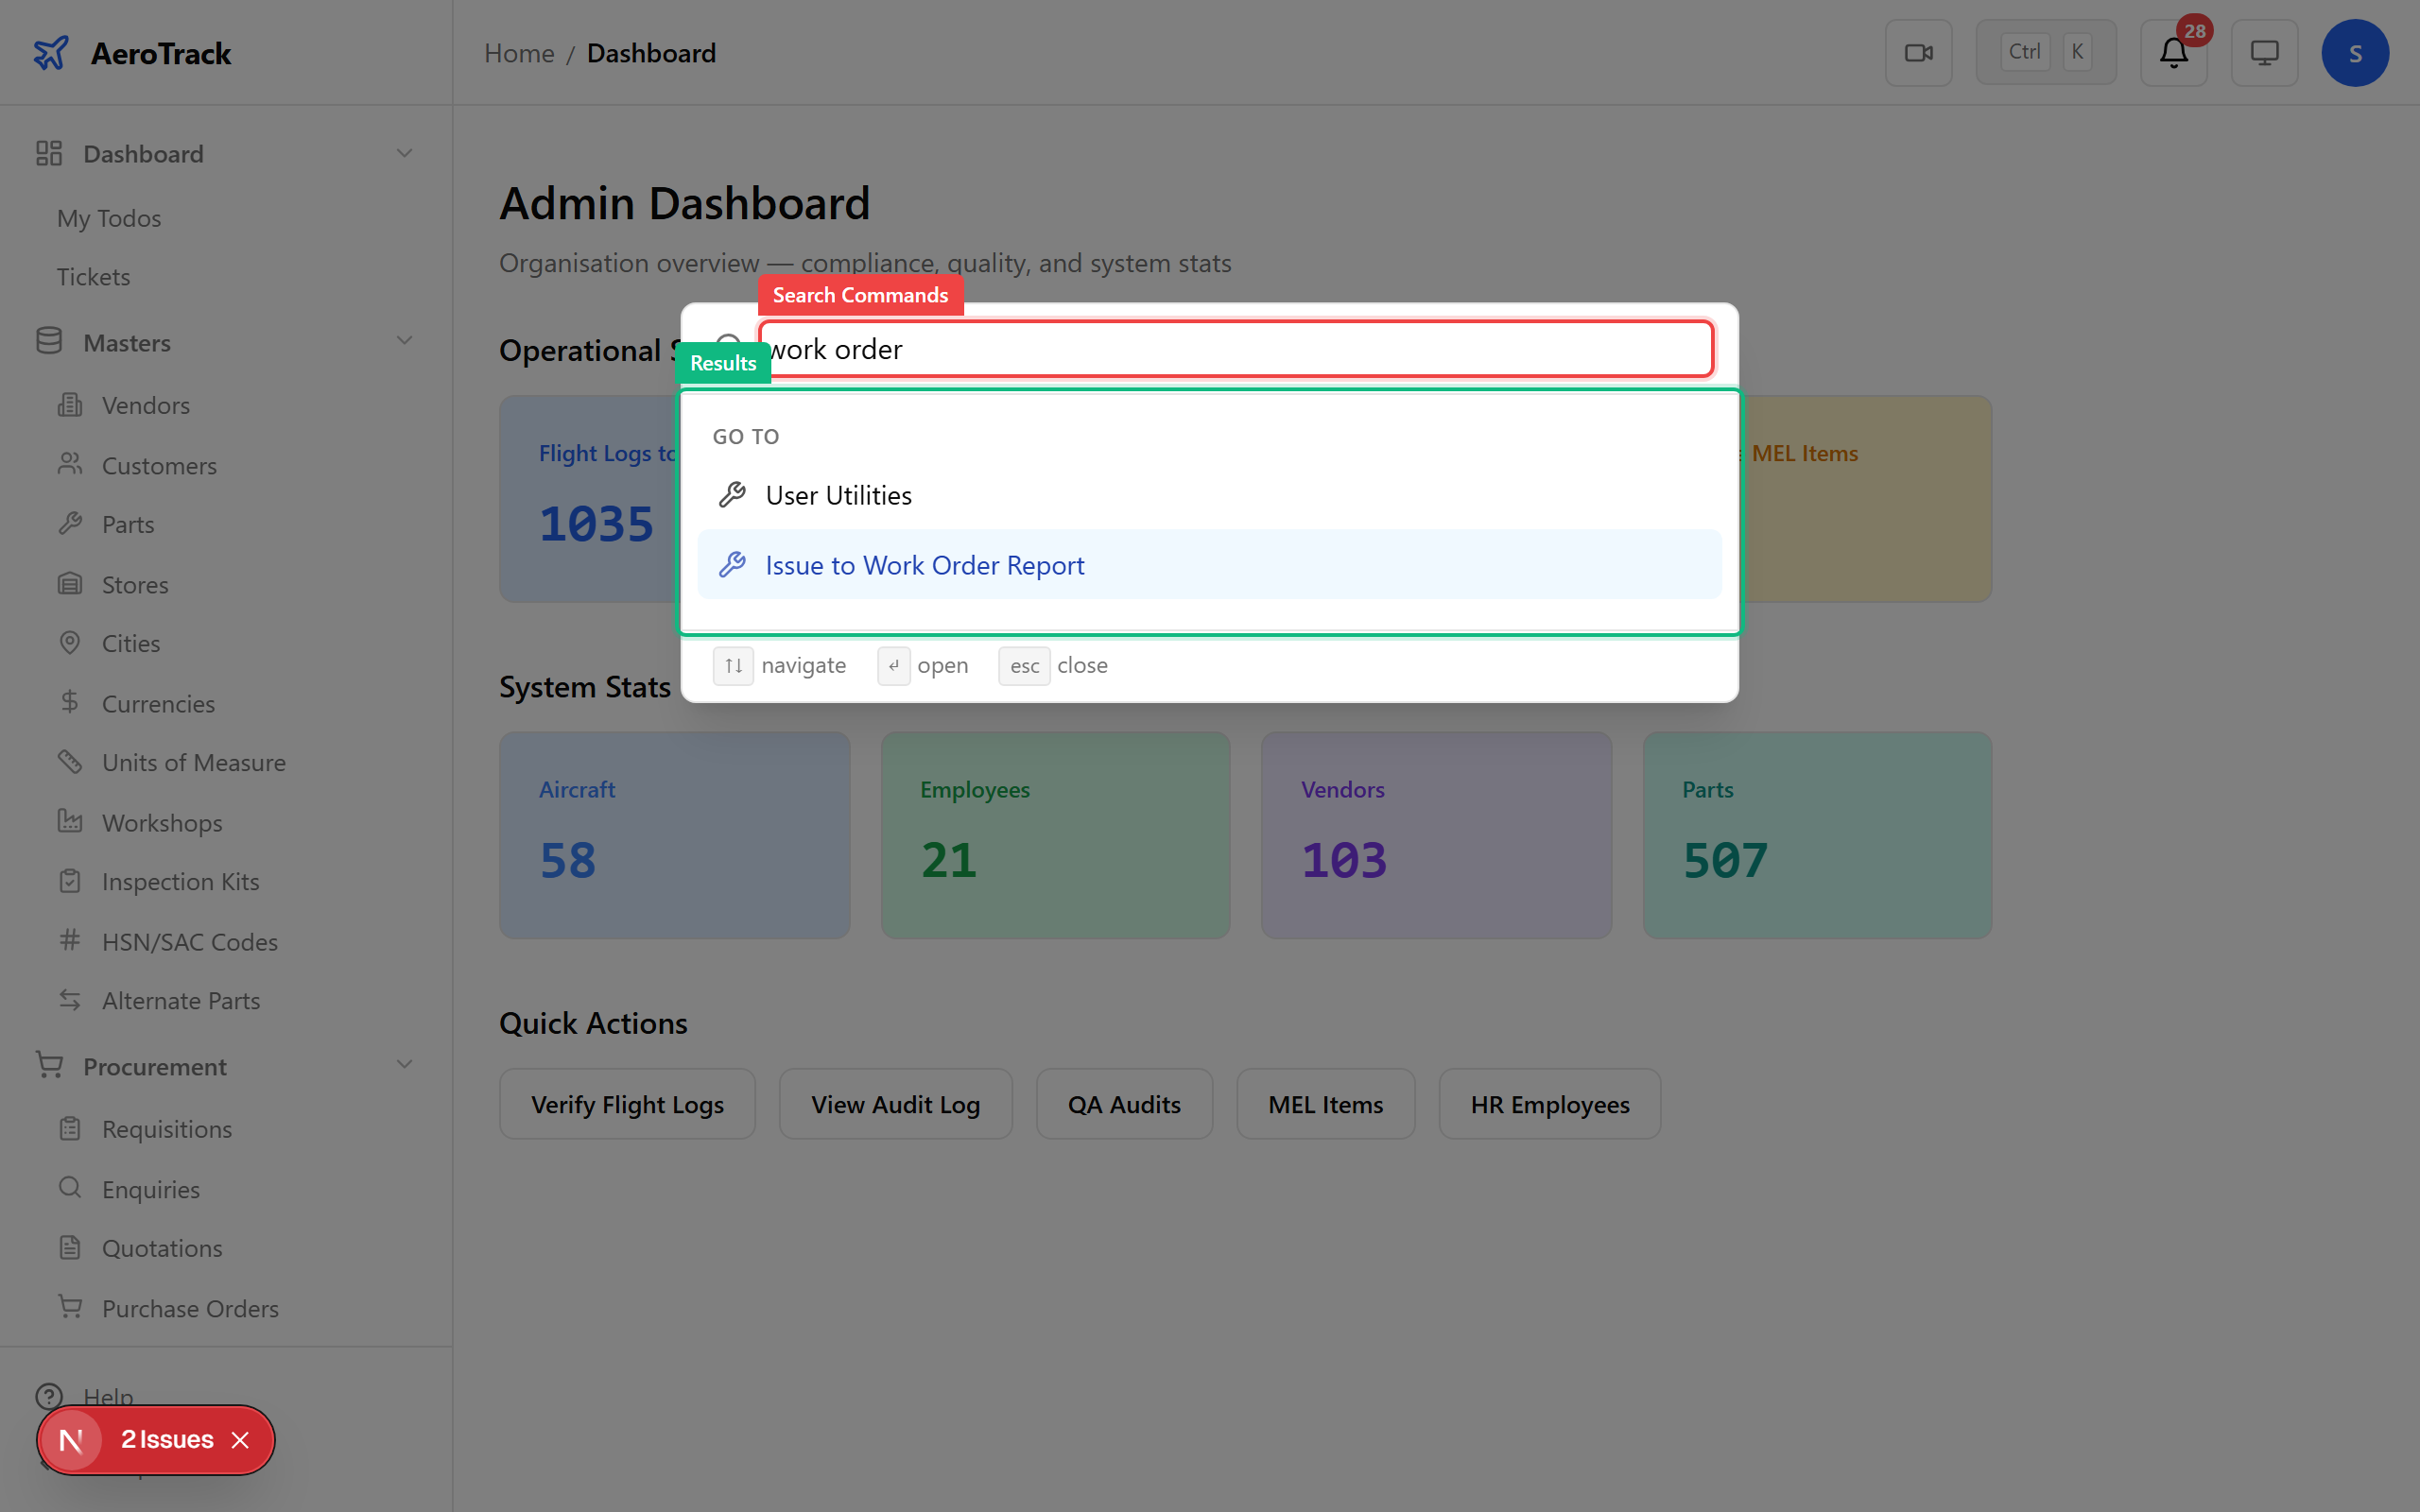This screenshot has height=1512, width=2420.
Task: Click the hash icon beside HSN/SAC Codes
Action: point(69,940)
